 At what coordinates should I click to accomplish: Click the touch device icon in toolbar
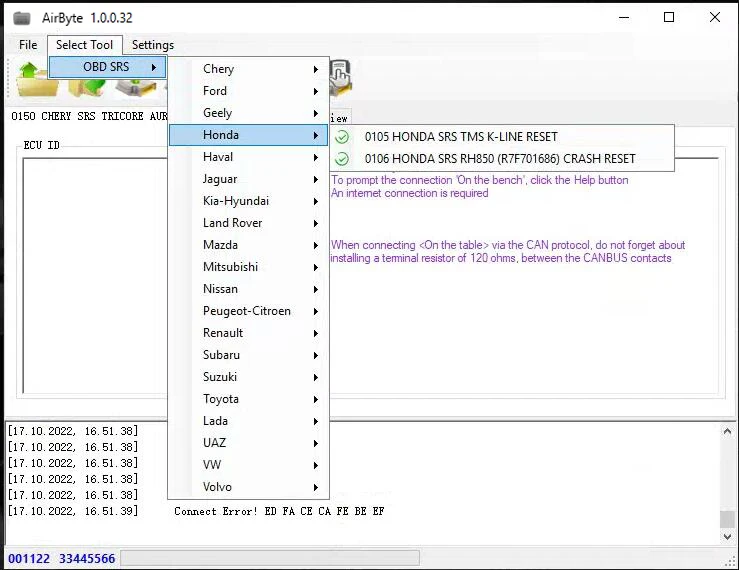pos(340,78)
